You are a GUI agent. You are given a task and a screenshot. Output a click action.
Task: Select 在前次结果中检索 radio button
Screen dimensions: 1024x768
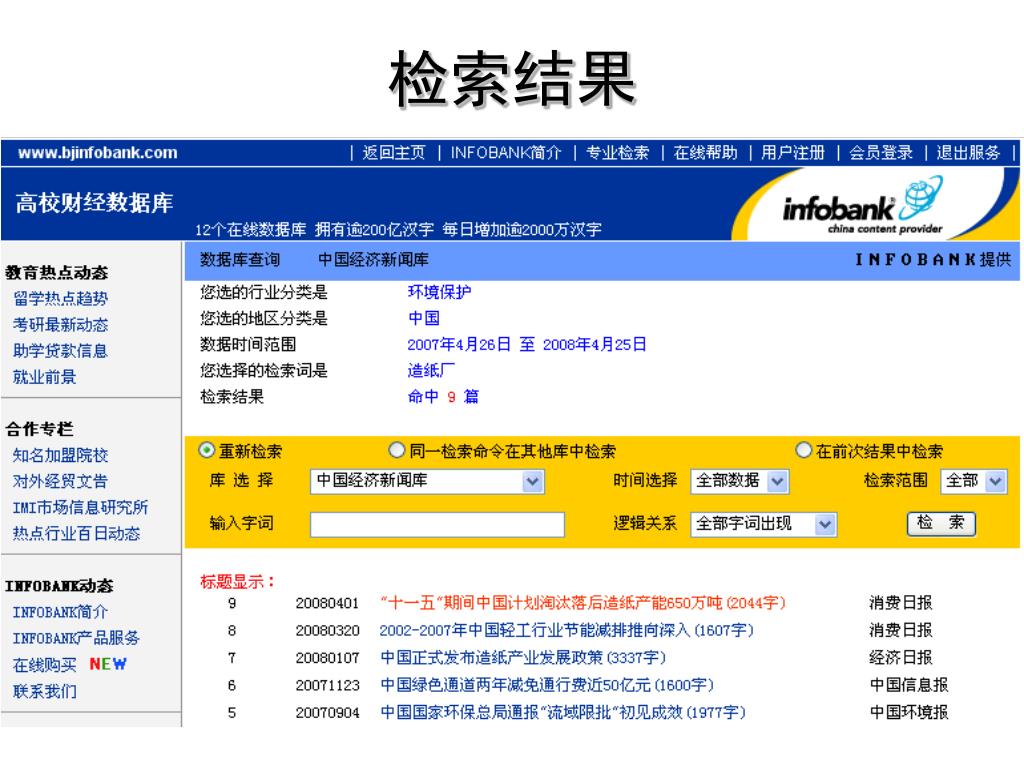click(804, 450)
